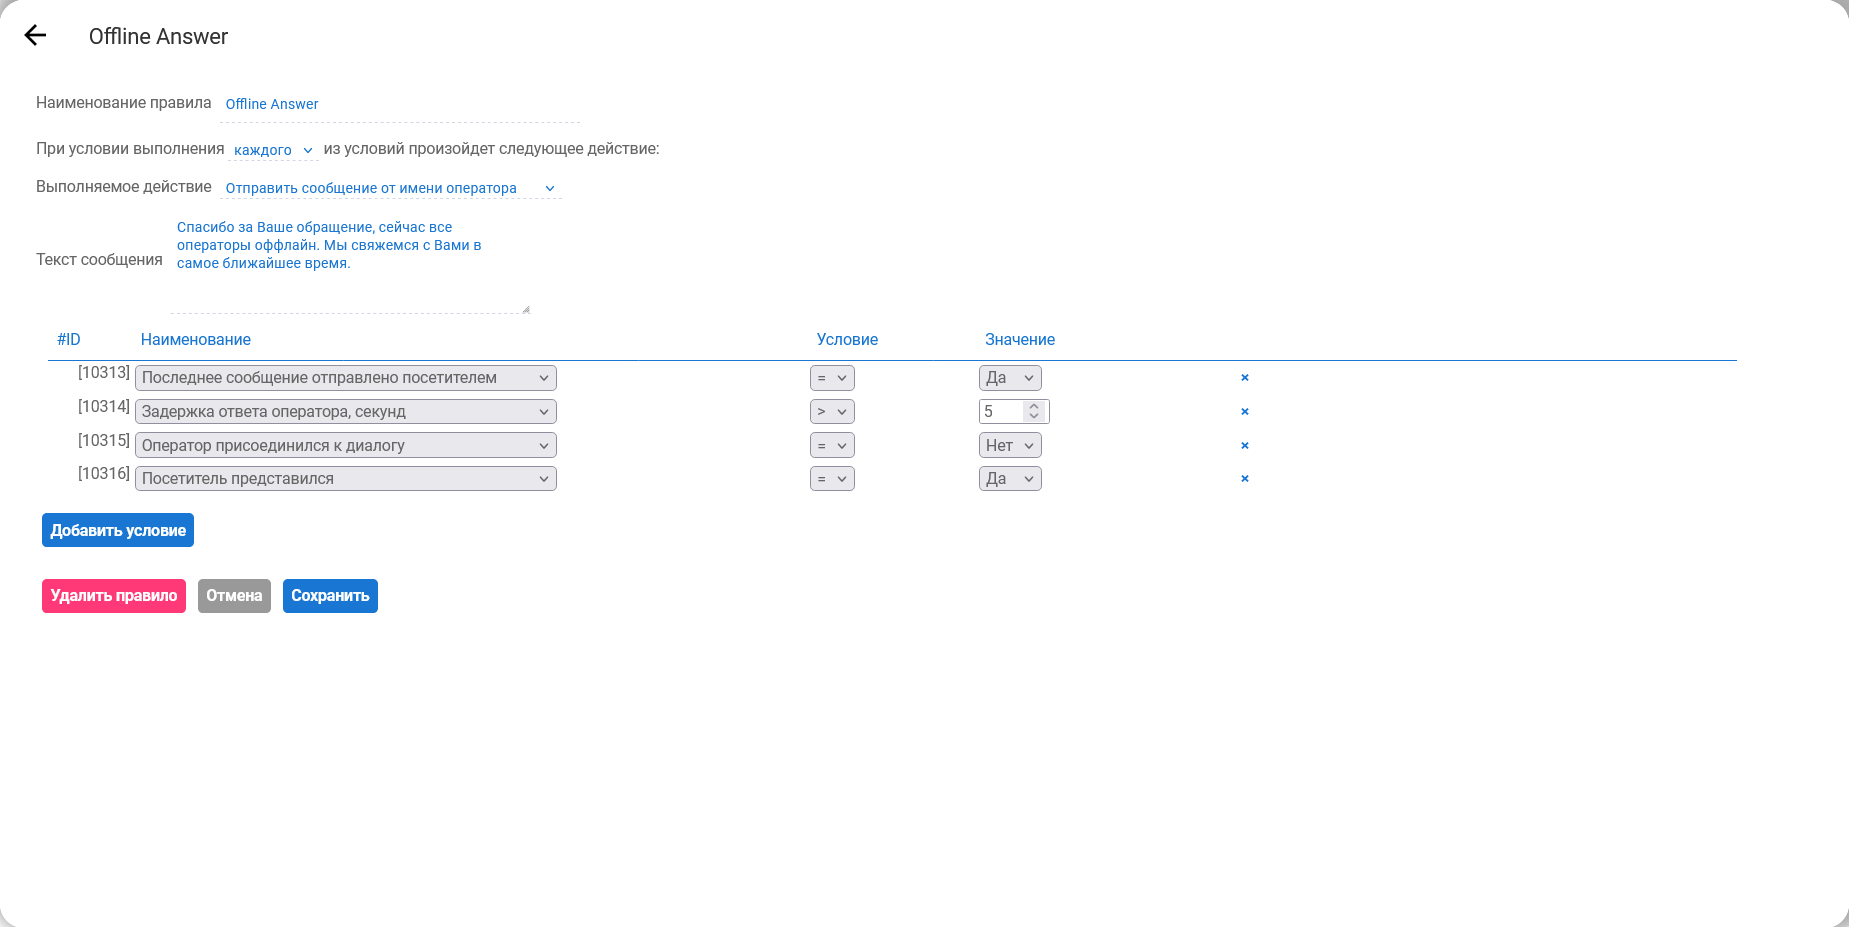
Task: Expand the 'Выполняемое действие' action dropdown
Action: coord(390,188)
